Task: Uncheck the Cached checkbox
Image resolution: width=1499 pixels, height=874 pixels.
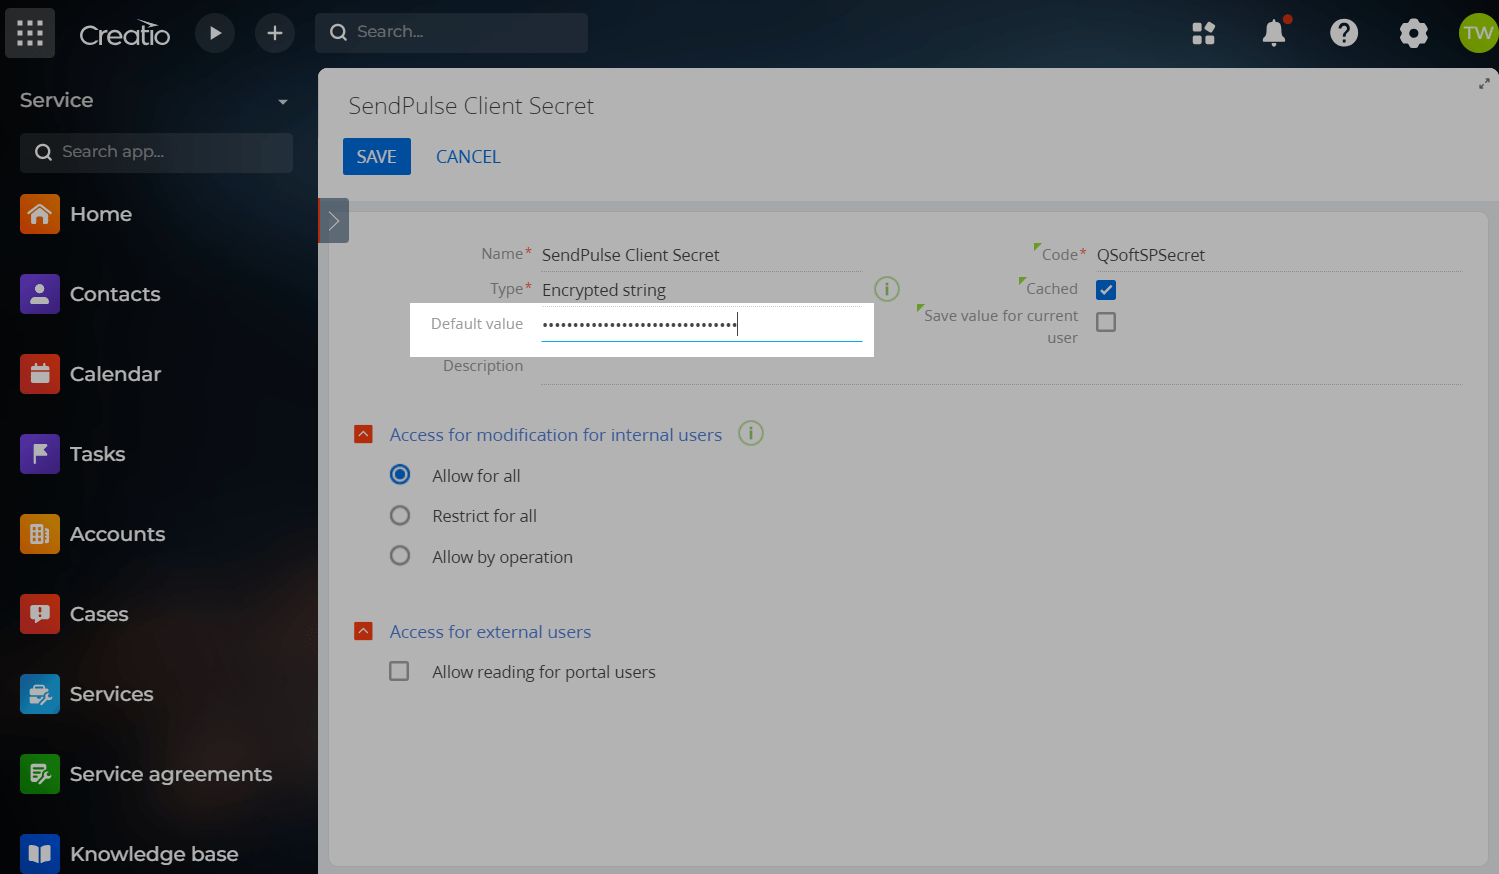Action: pos(1106,290)
